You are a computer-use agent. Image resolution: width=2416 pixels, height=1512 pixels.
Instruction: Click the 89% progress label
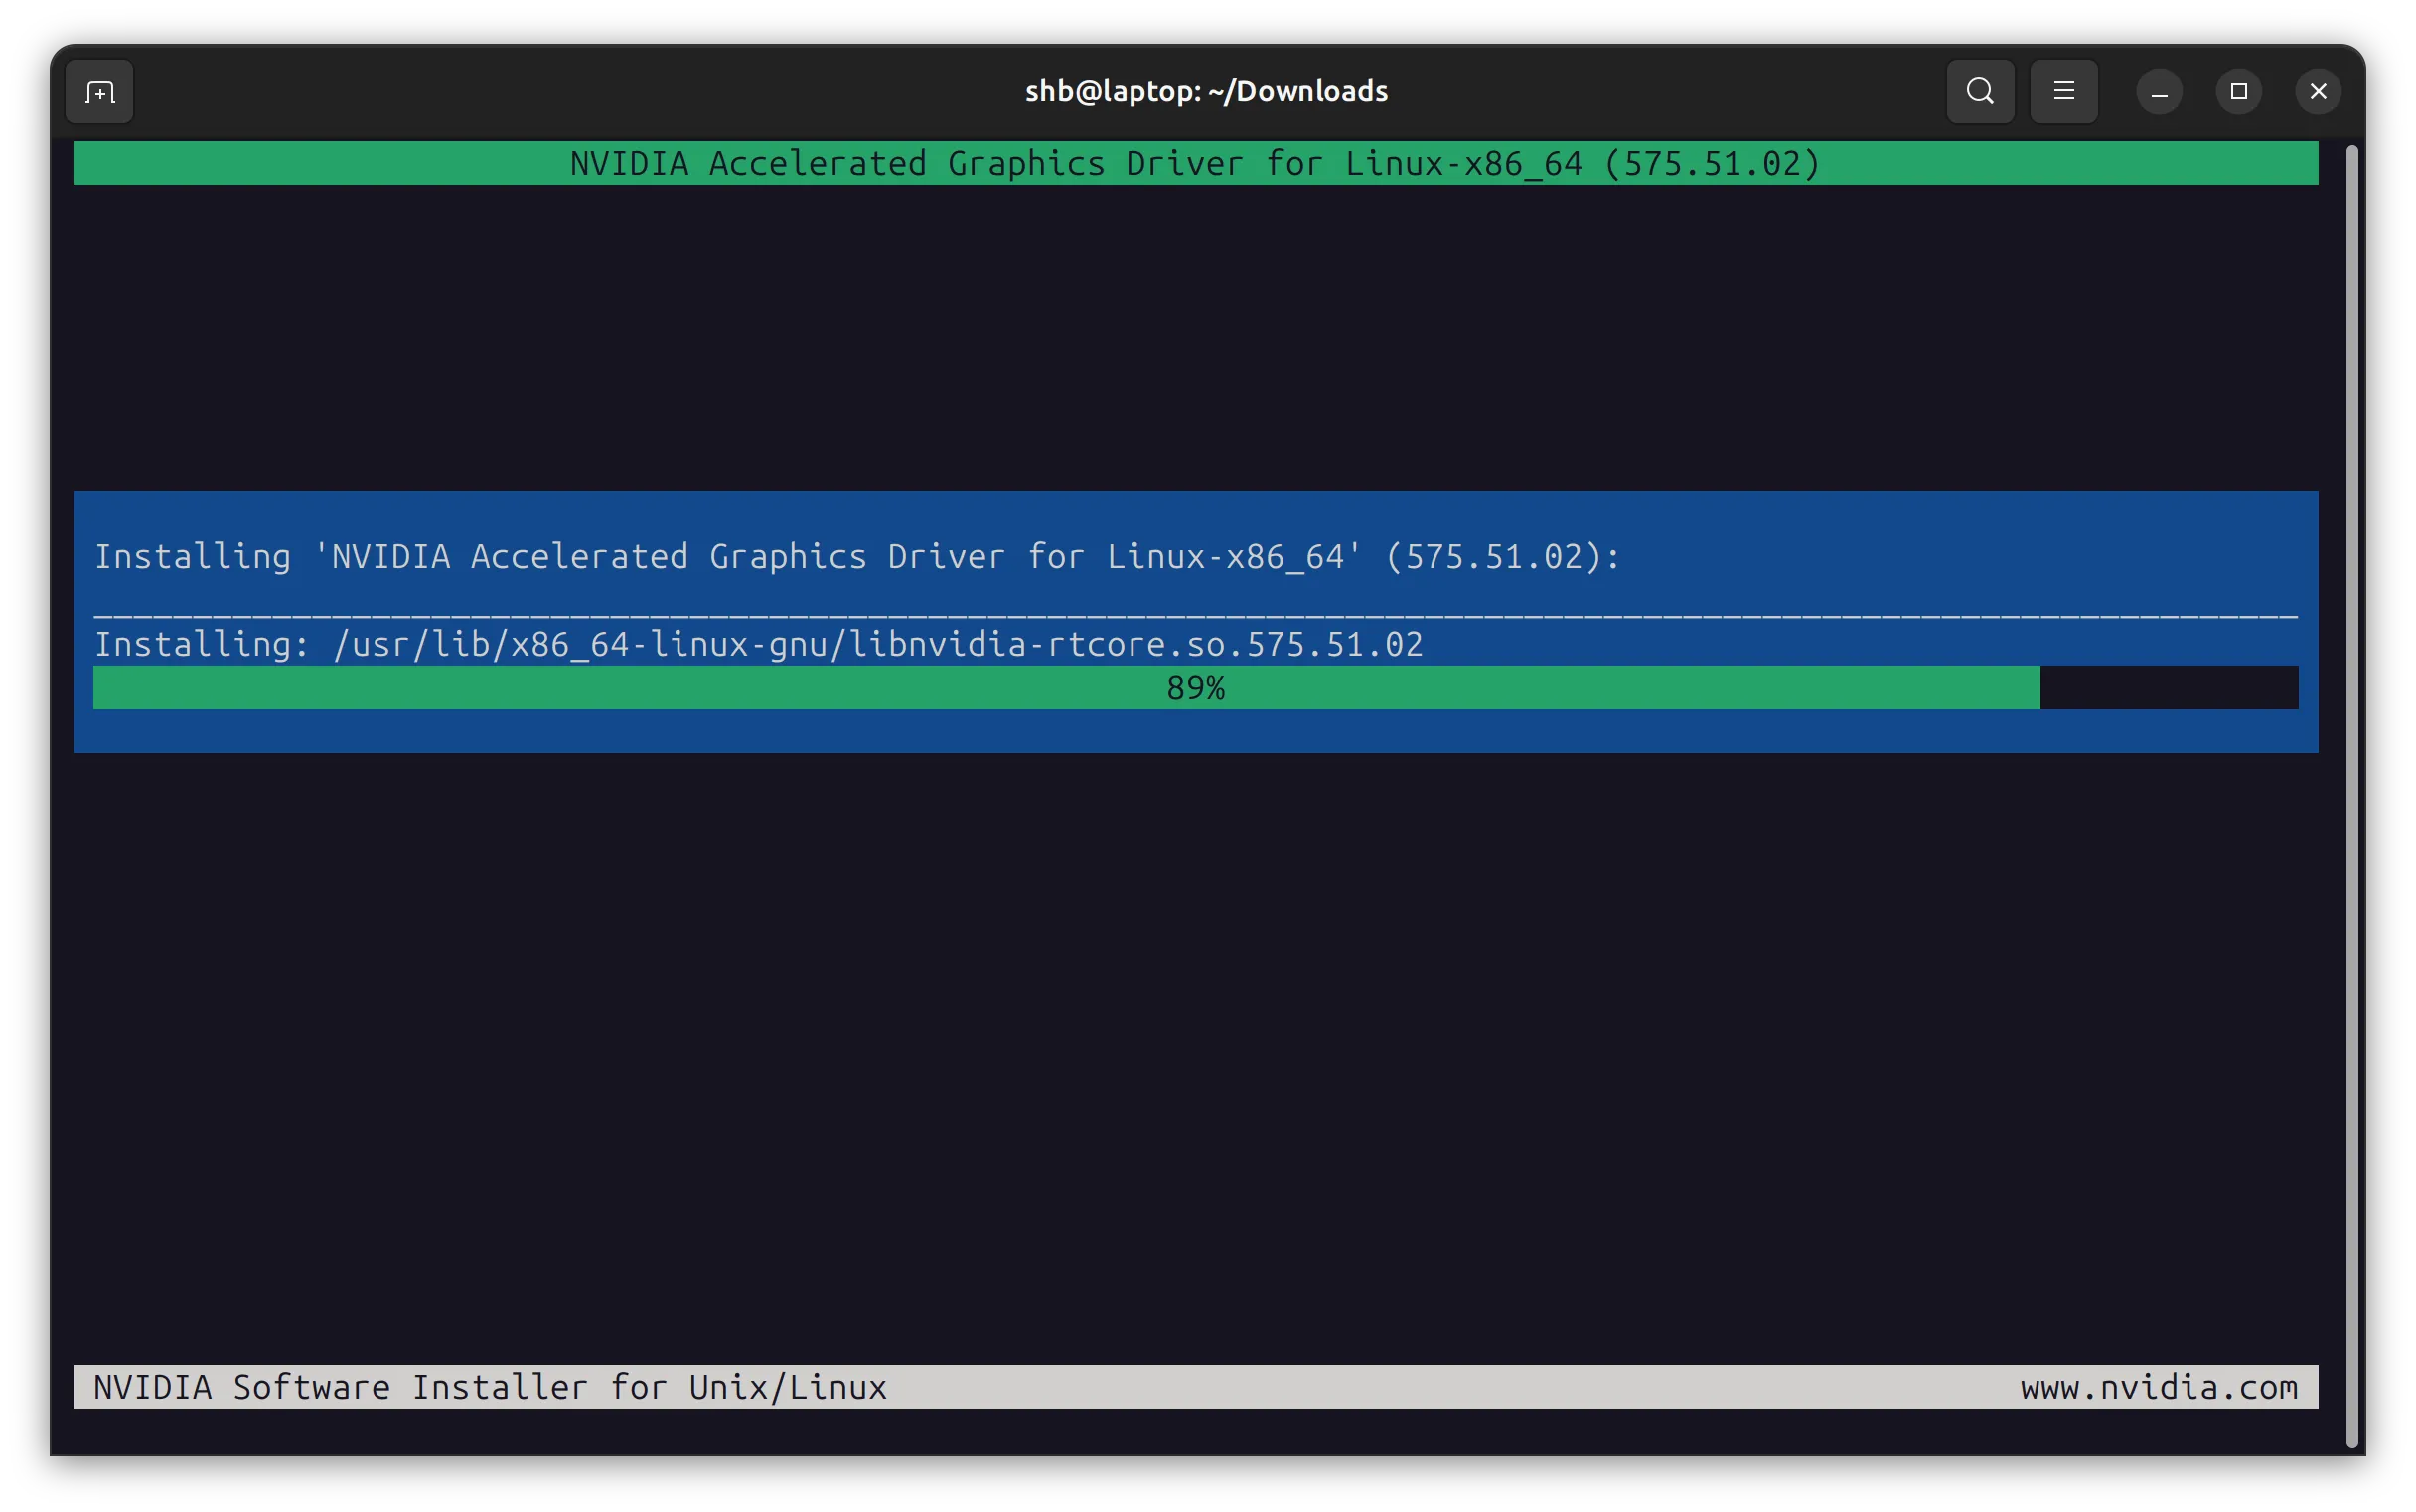tap(1195, 688)
